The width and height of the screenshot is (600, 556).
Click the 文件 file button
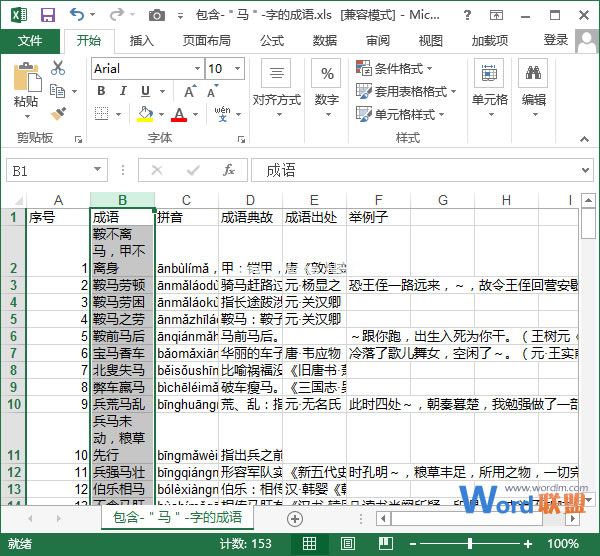click(x=30, y=41)
